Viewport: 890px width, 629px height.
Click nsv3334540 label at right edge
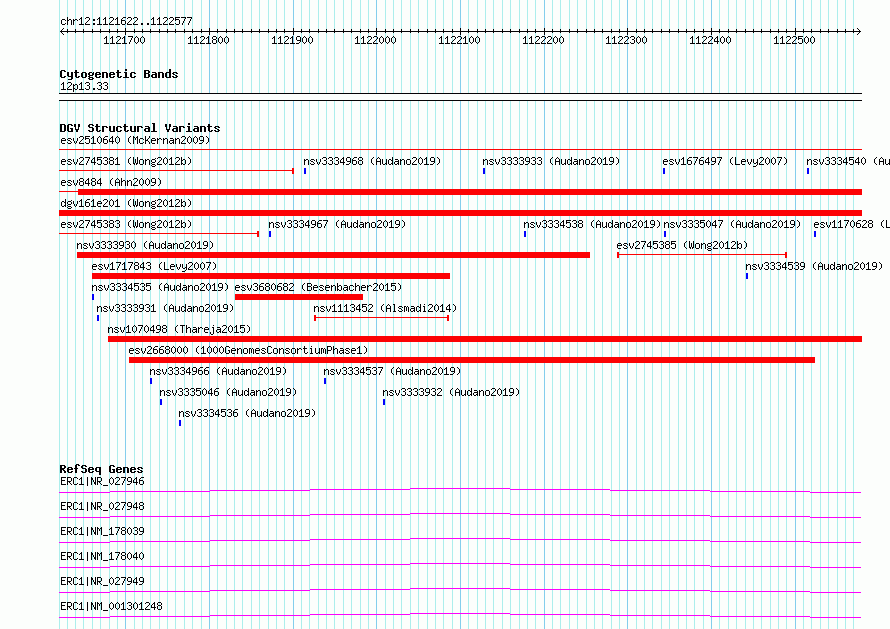tap(848, 161)
